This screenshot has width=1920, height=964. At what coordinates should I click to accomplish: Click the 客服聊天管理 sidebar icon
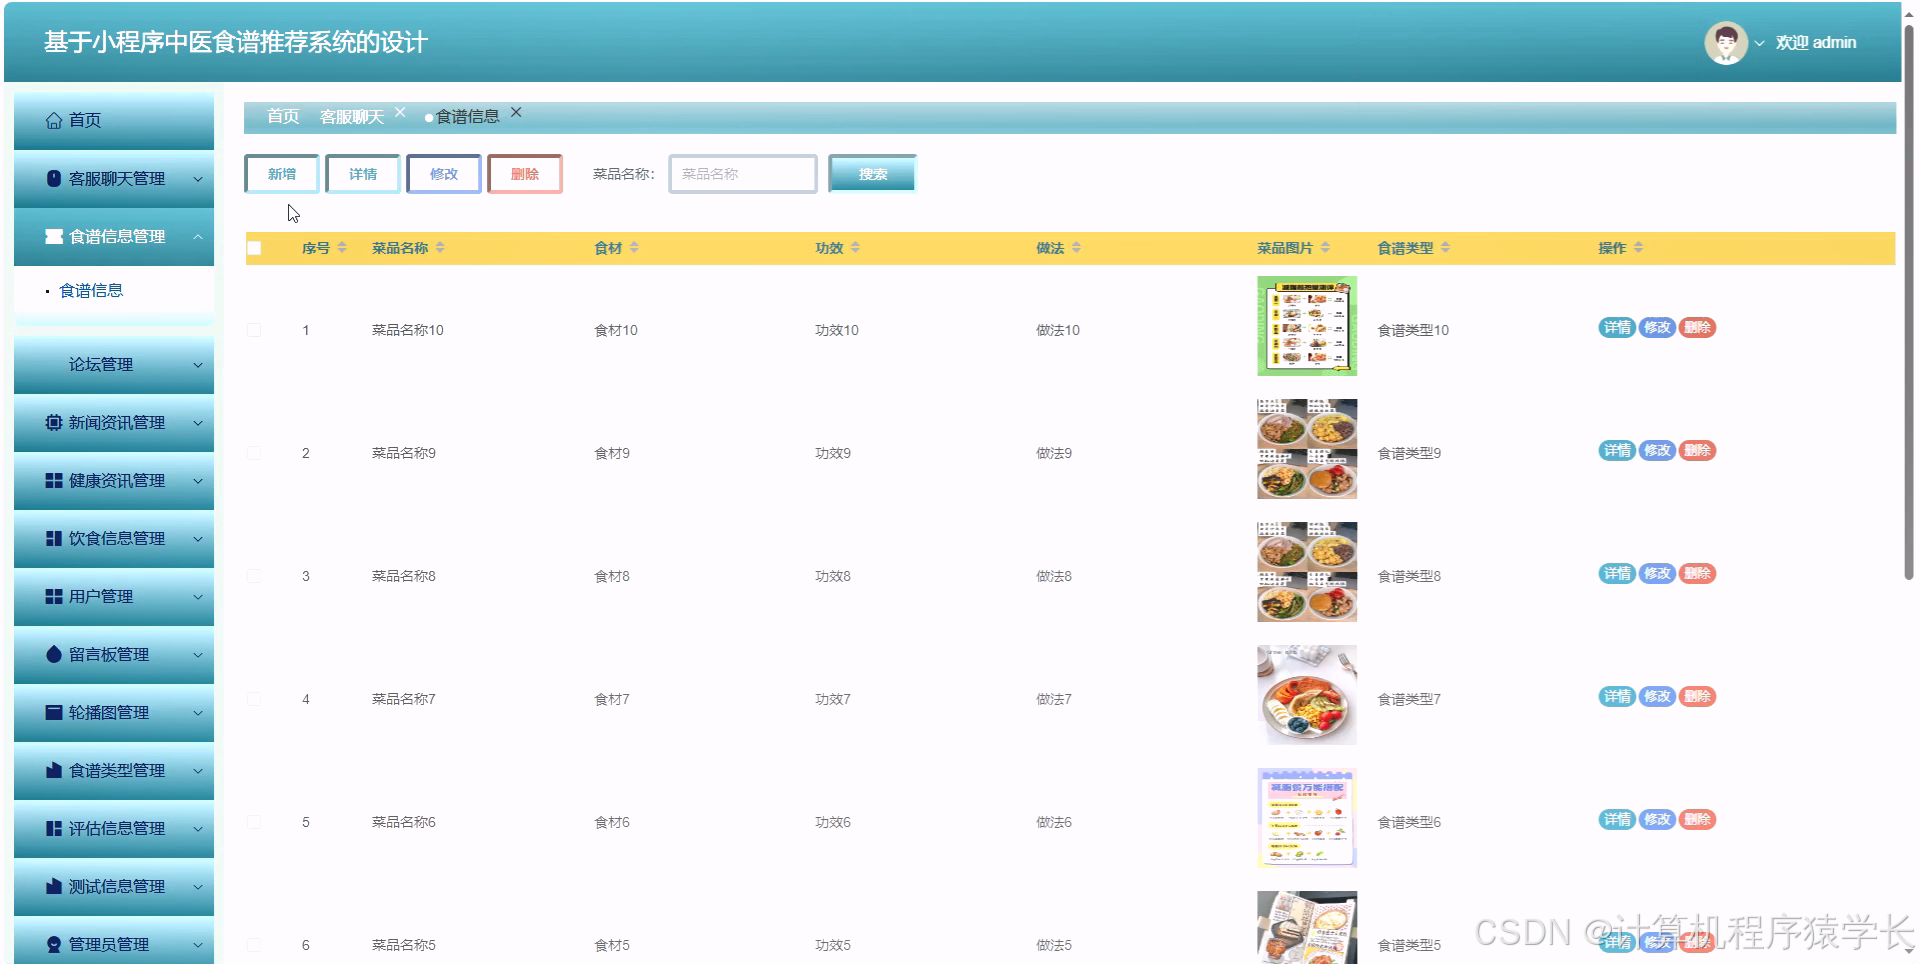(x=54, y=178)
